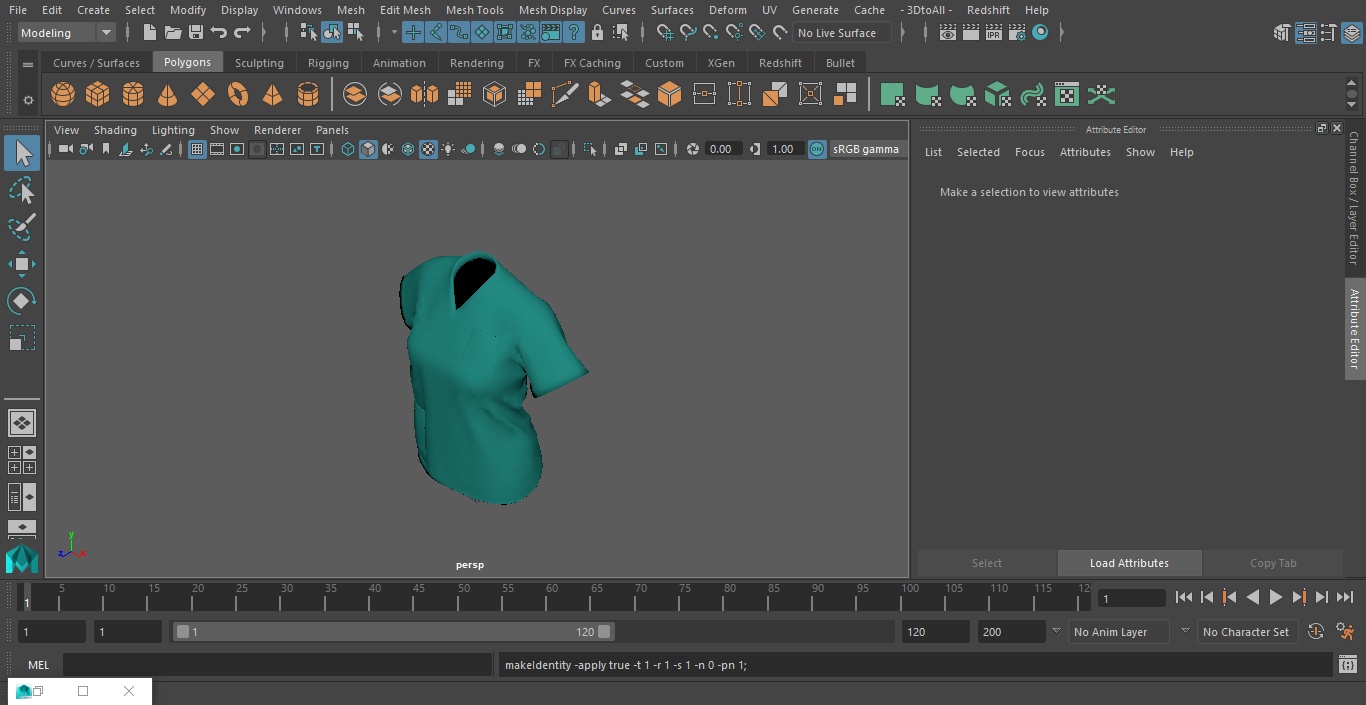Open the Mesh Tools menu

click(x=475, y=10)
